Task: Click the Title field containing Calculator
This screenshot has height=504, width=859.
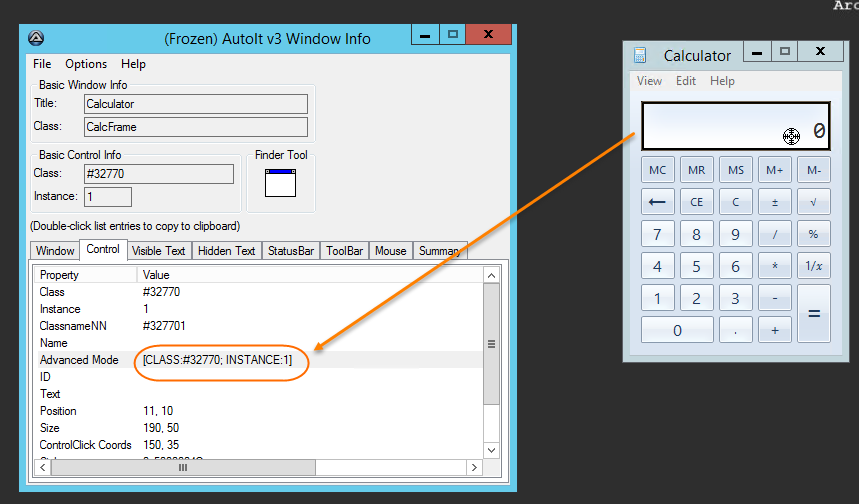Action: coord(196,104)
